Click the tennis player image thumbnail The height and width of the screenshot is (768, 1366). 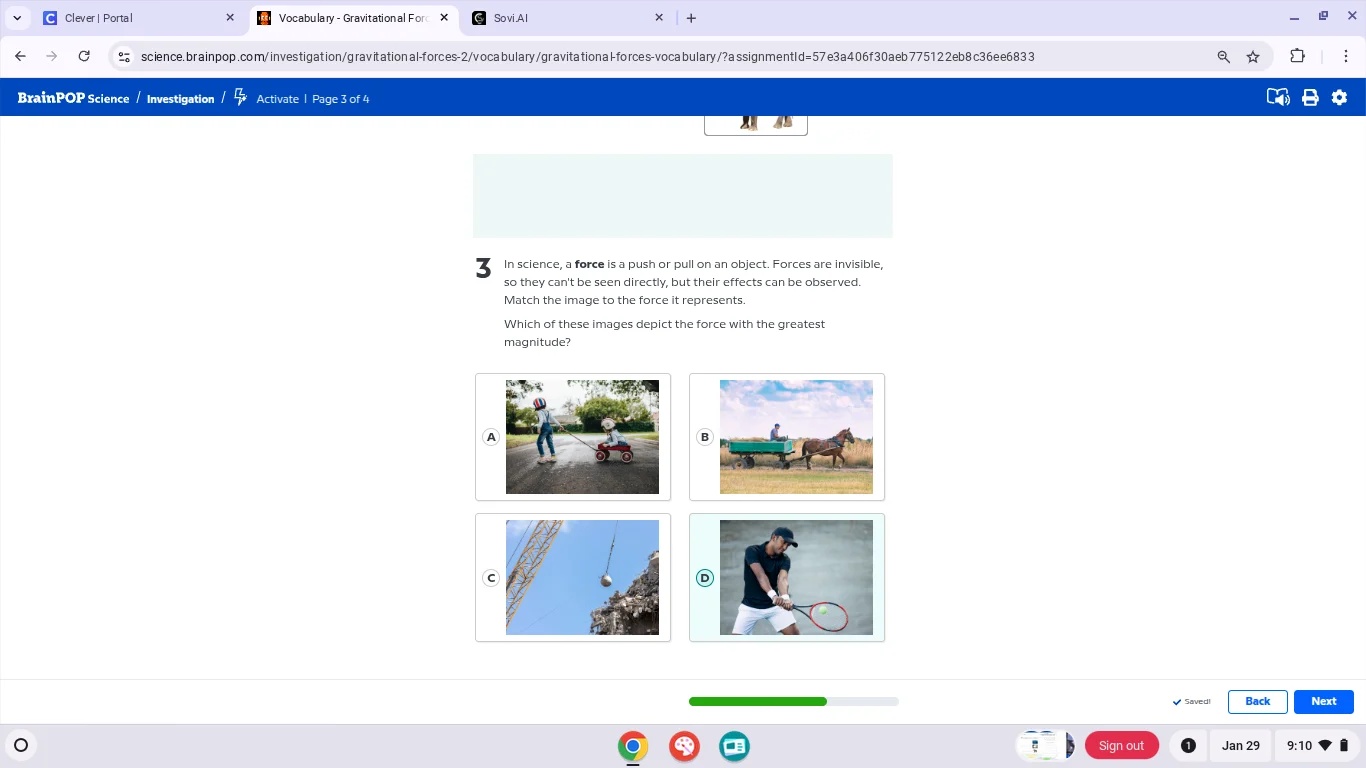(796, 577)
